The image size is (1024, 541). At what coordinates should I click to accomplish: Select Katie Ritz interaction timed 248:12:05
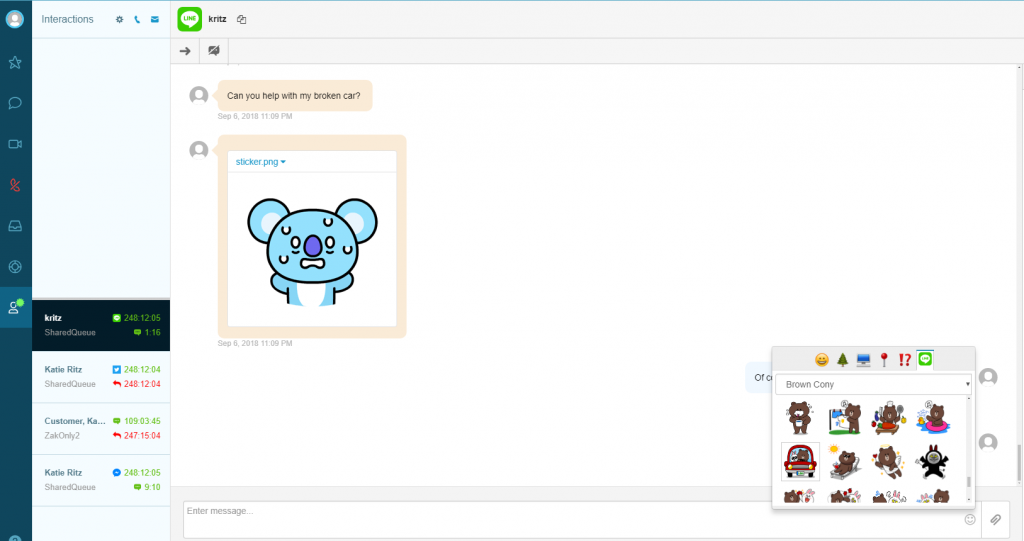click(x=101, y=480)
